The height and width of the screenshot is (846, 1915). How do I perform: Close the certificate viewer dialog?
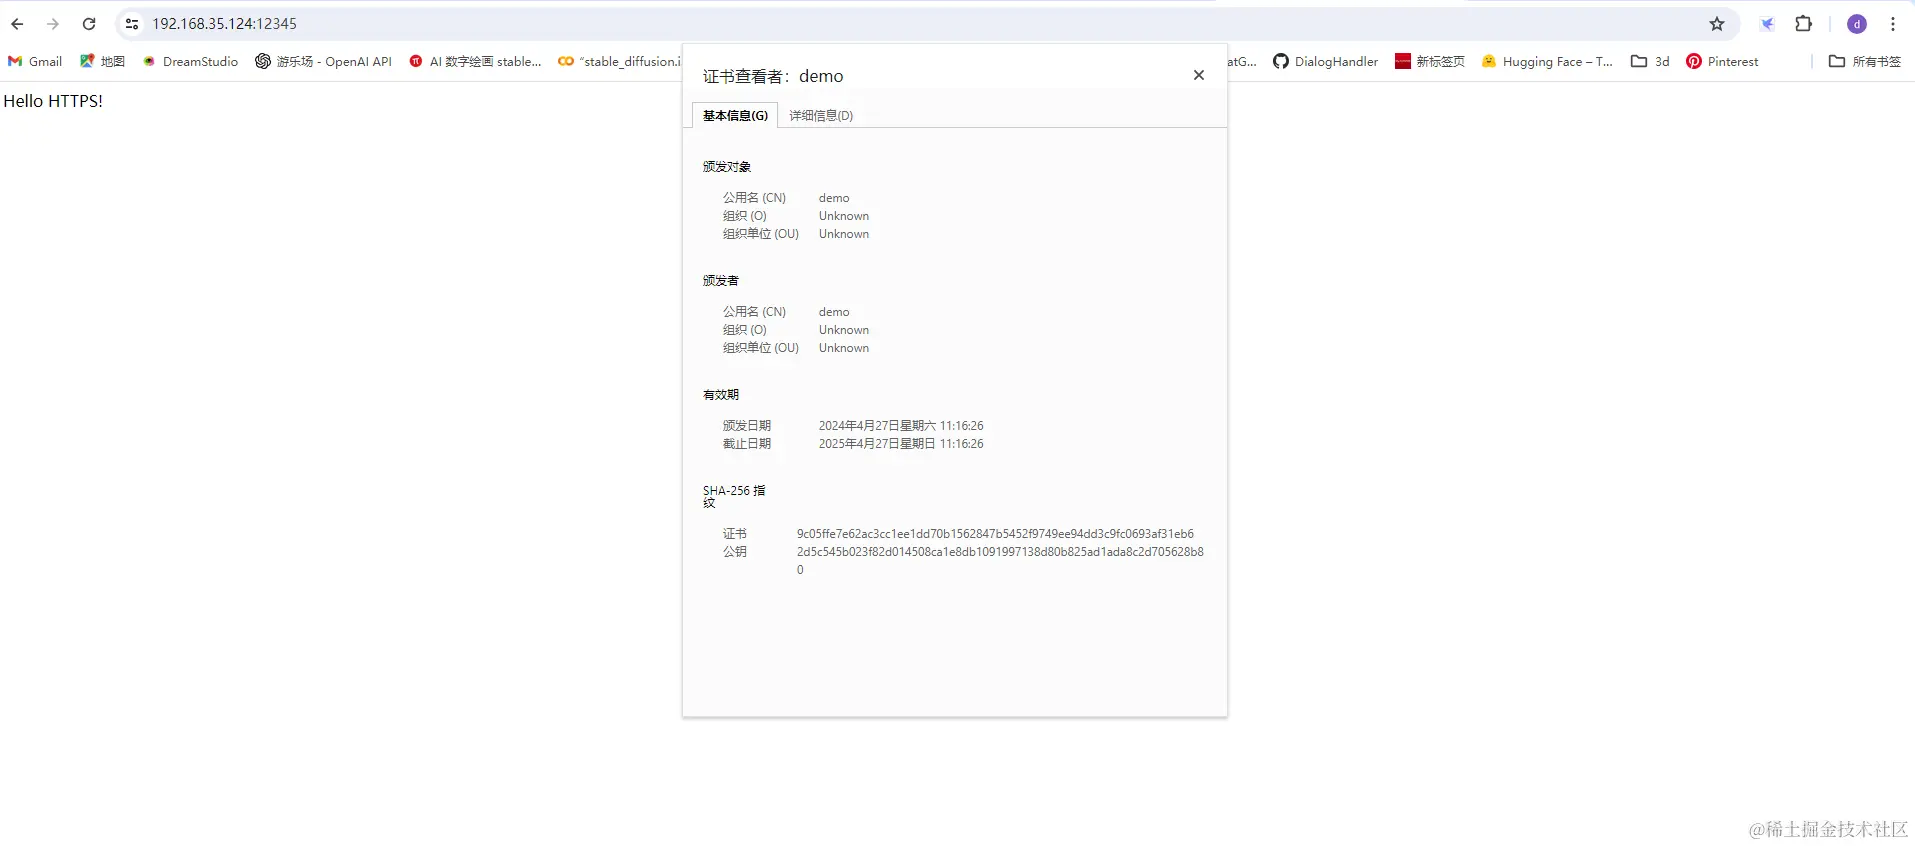click(x=1199, y=75)
